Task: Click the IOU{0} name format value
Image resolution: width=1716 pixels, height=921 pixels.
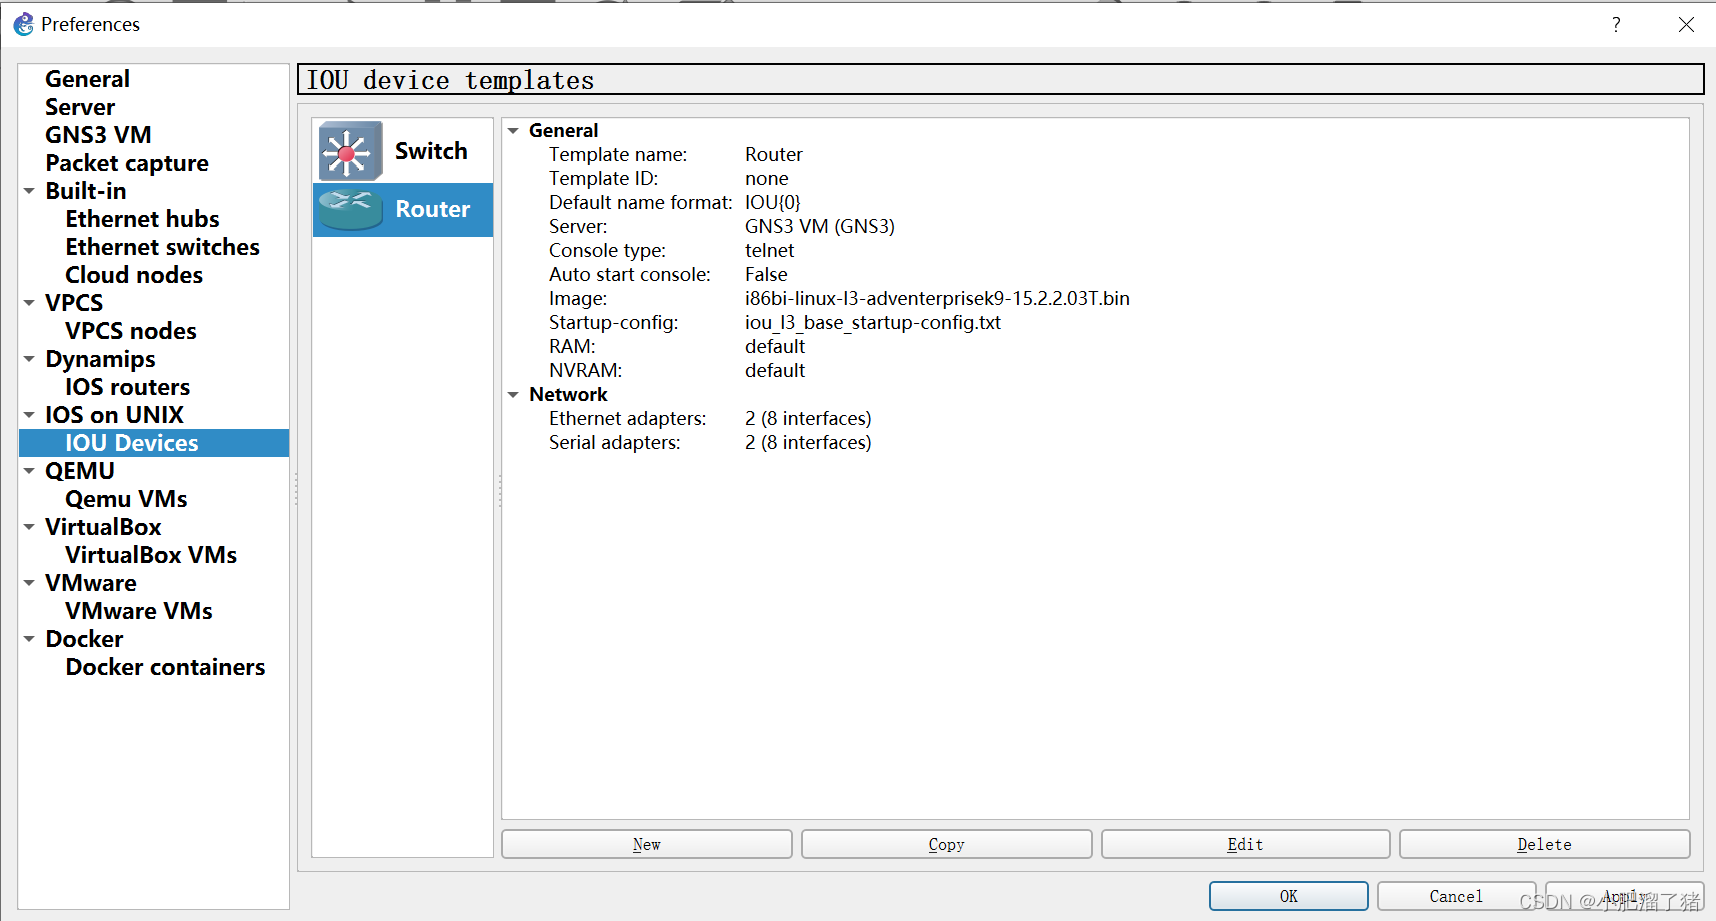Action: [x=773, y=203]
